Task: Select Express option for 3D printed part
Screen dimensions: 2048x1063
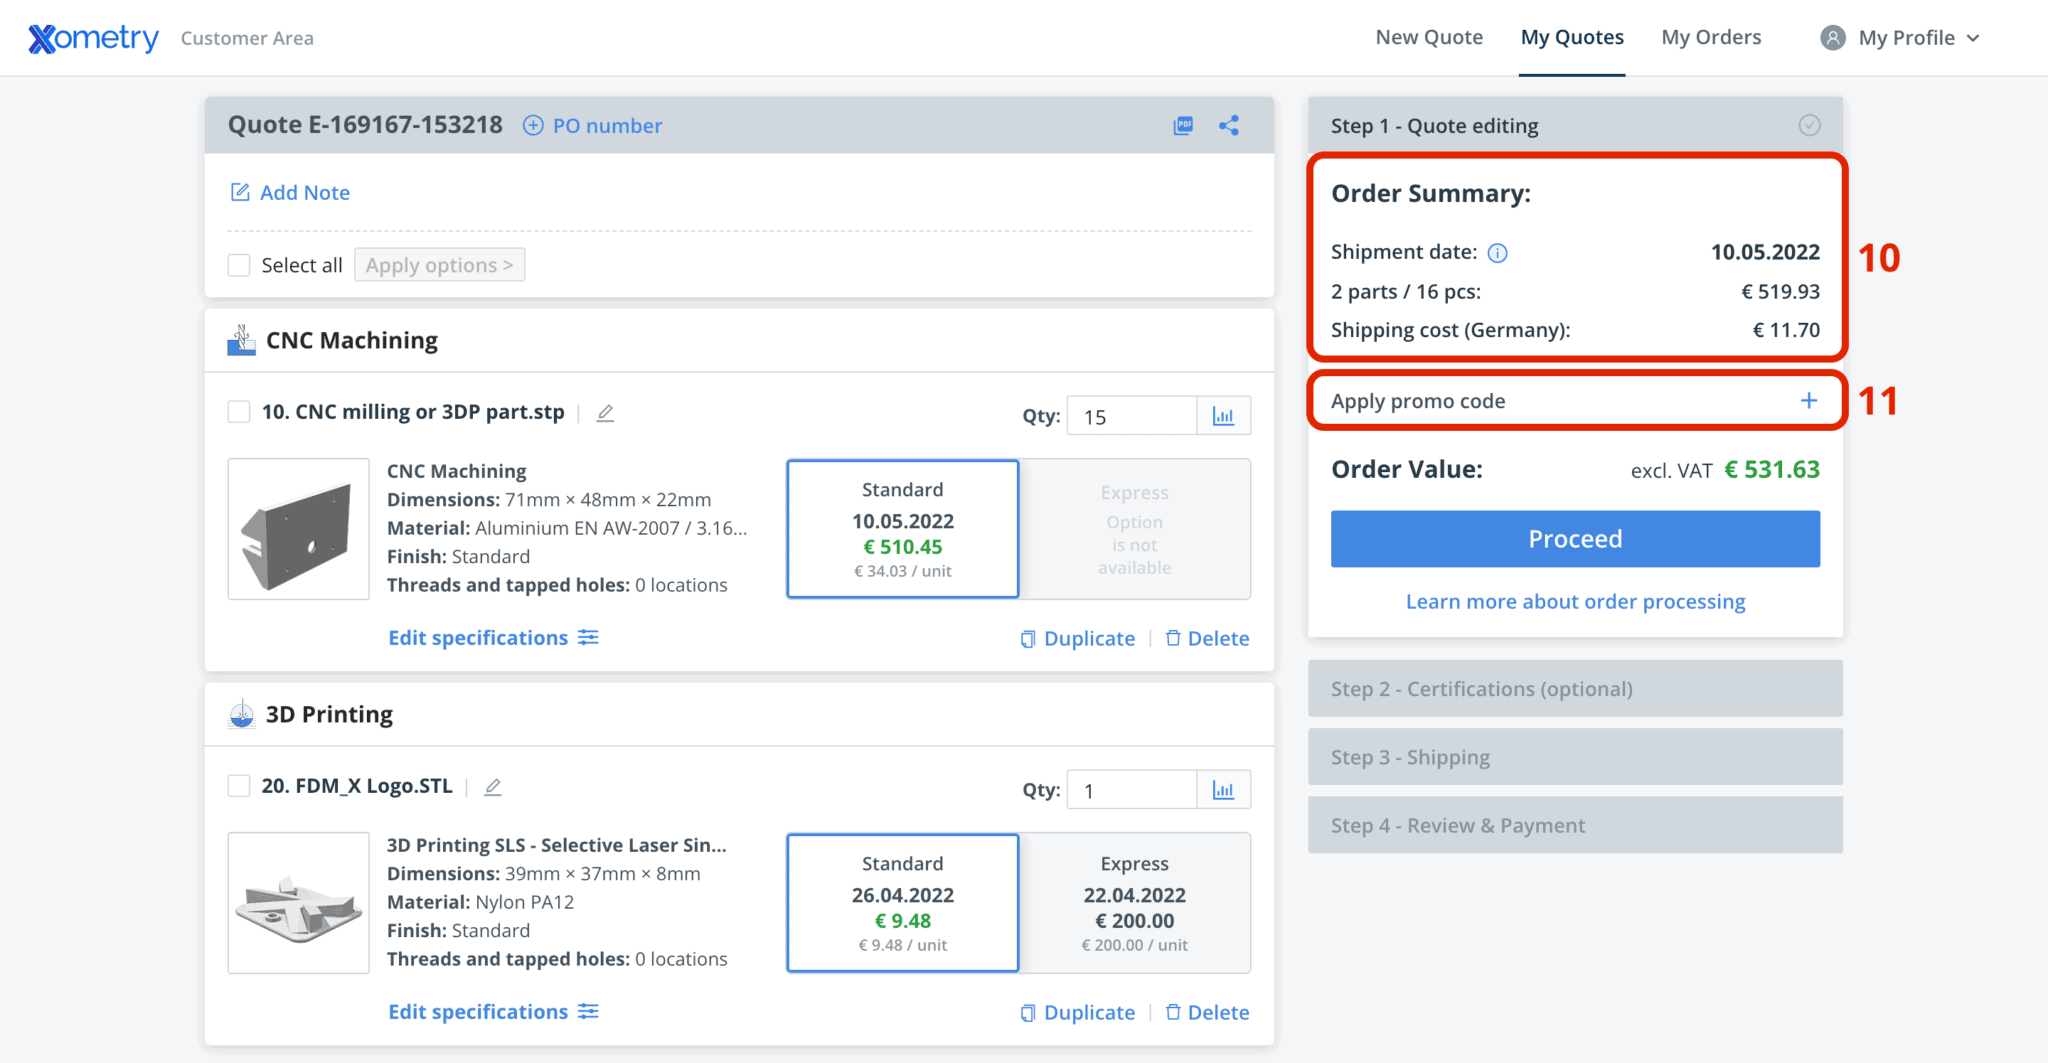Action: click(x=1135, y=901)
